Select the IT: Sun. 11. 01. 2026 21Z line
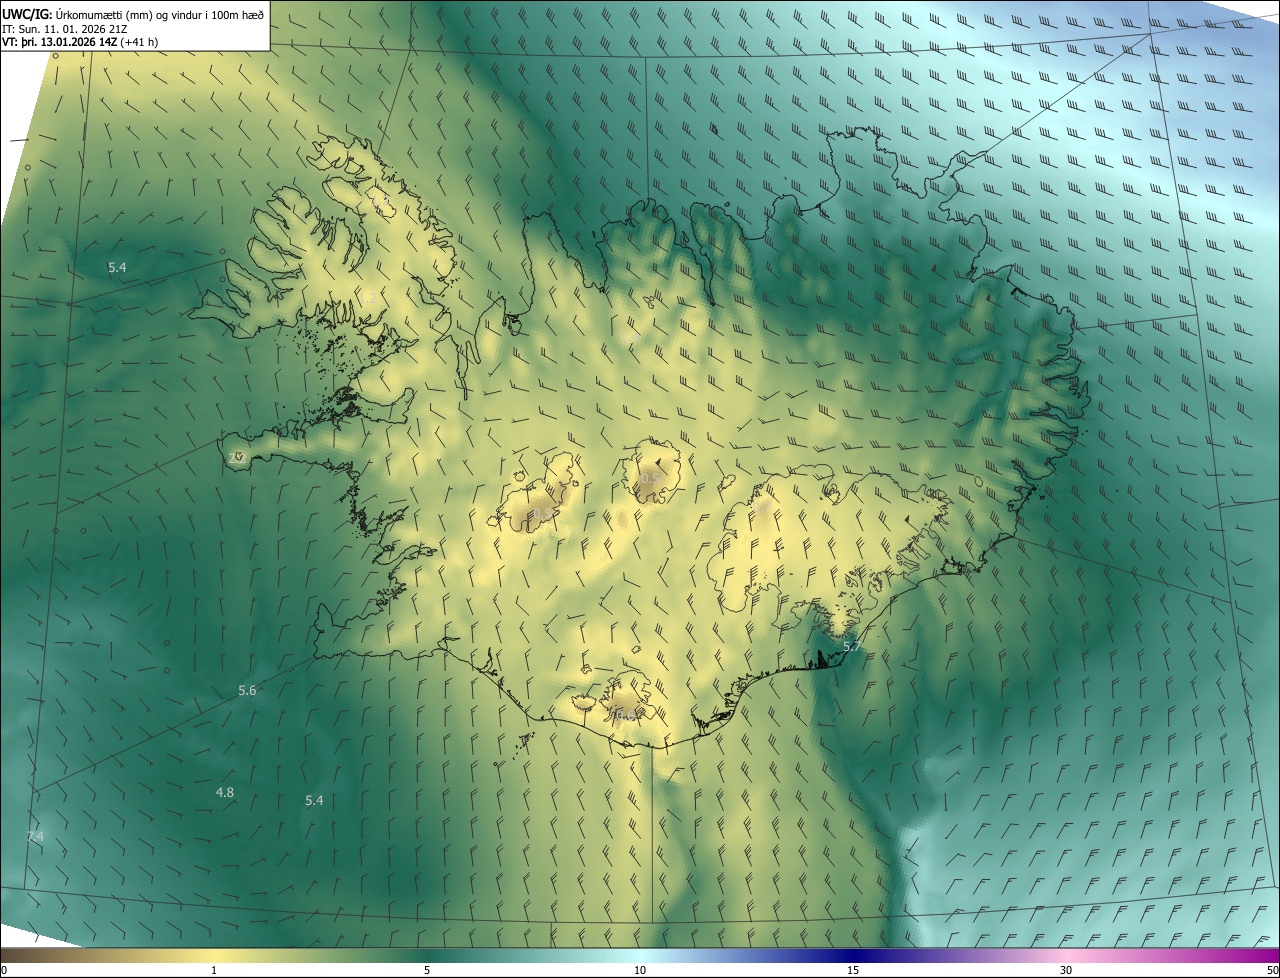 [x=64, y=28]
